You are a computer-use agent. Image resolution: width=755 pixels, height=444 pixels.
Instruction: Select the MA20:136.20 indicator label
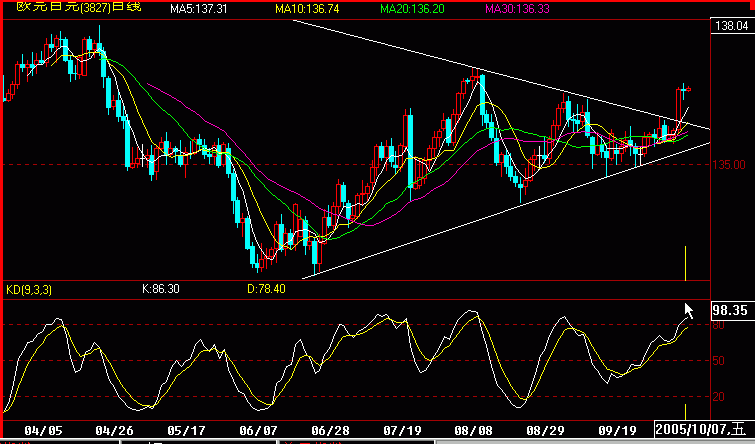click(x=412, y=9)
